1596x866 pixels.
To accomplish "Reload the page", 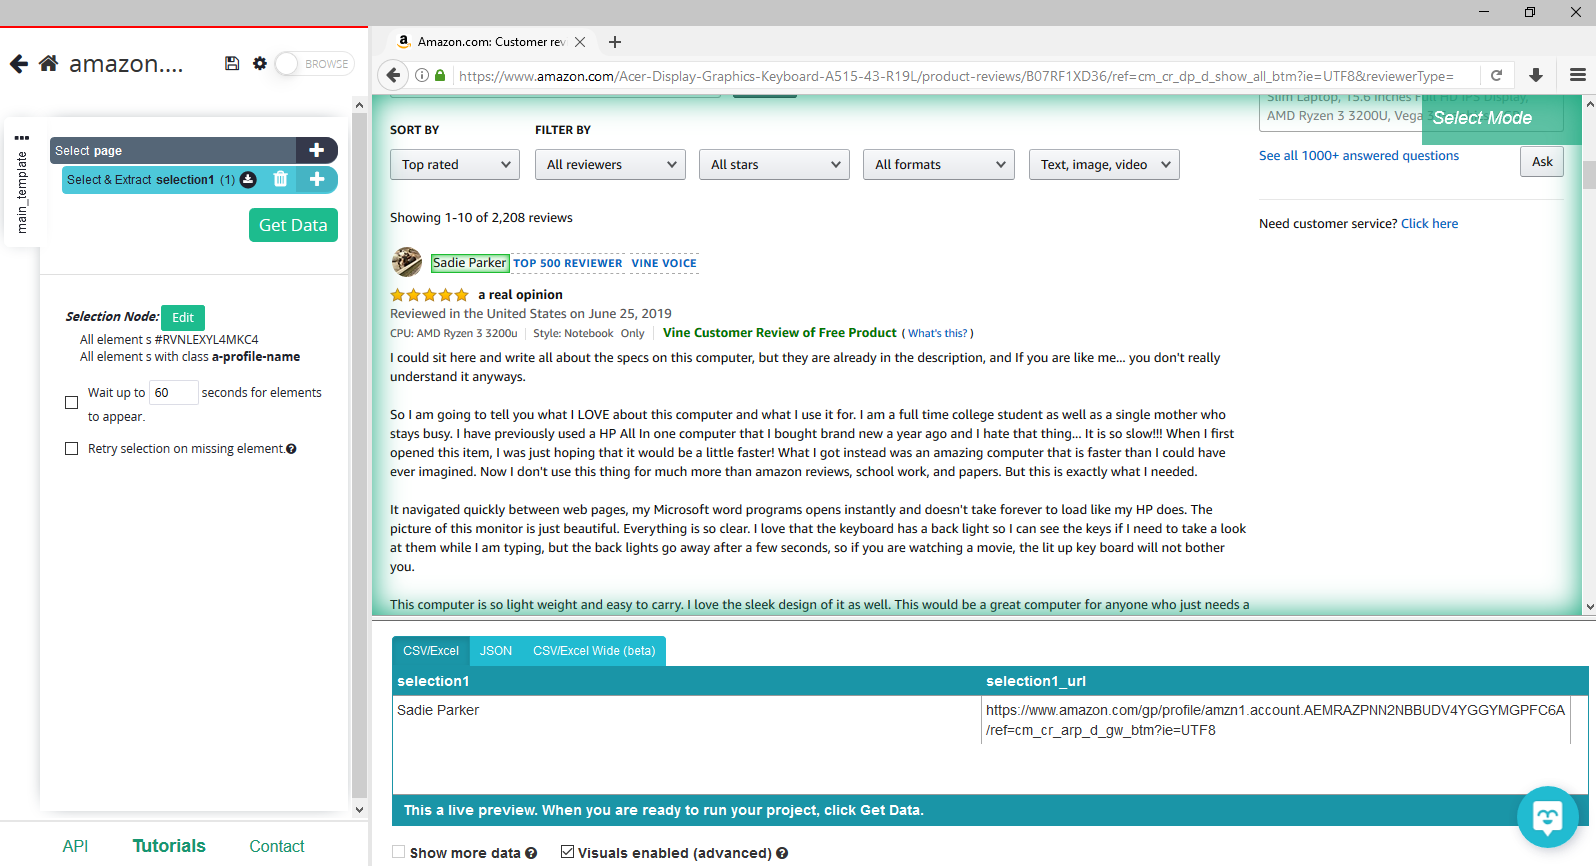I will 1497,75.
